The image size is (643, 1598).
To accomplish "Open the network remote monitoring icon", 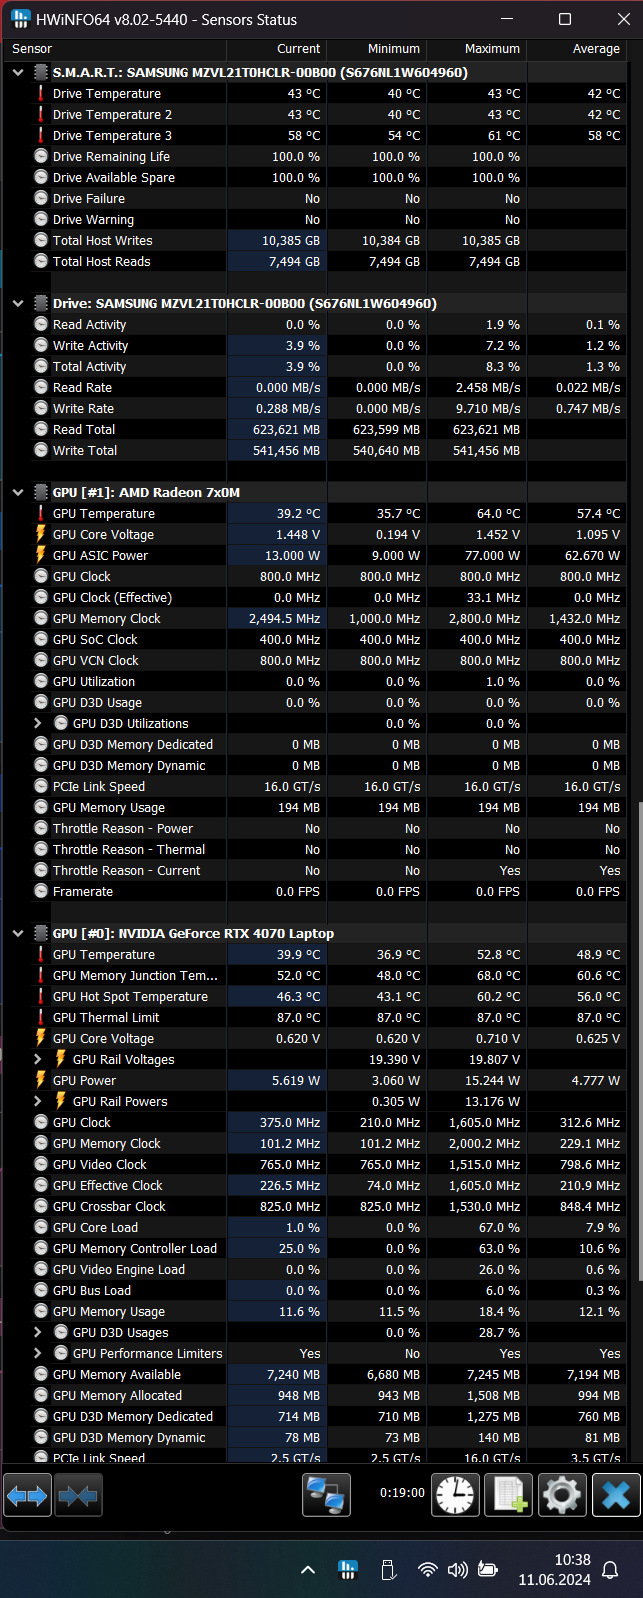I will tap(327, 1496).
